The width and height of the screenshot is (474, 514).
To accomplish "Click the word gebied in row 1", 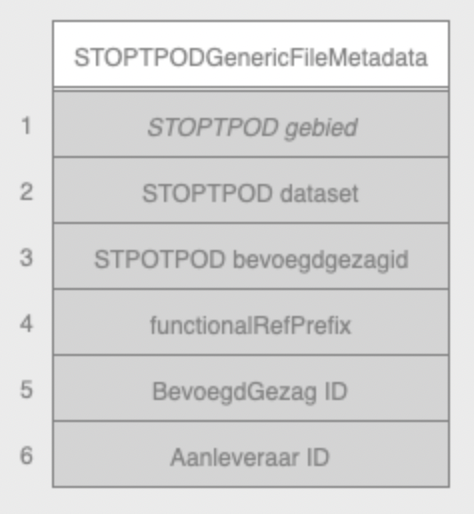I will [x=321, y=128].
